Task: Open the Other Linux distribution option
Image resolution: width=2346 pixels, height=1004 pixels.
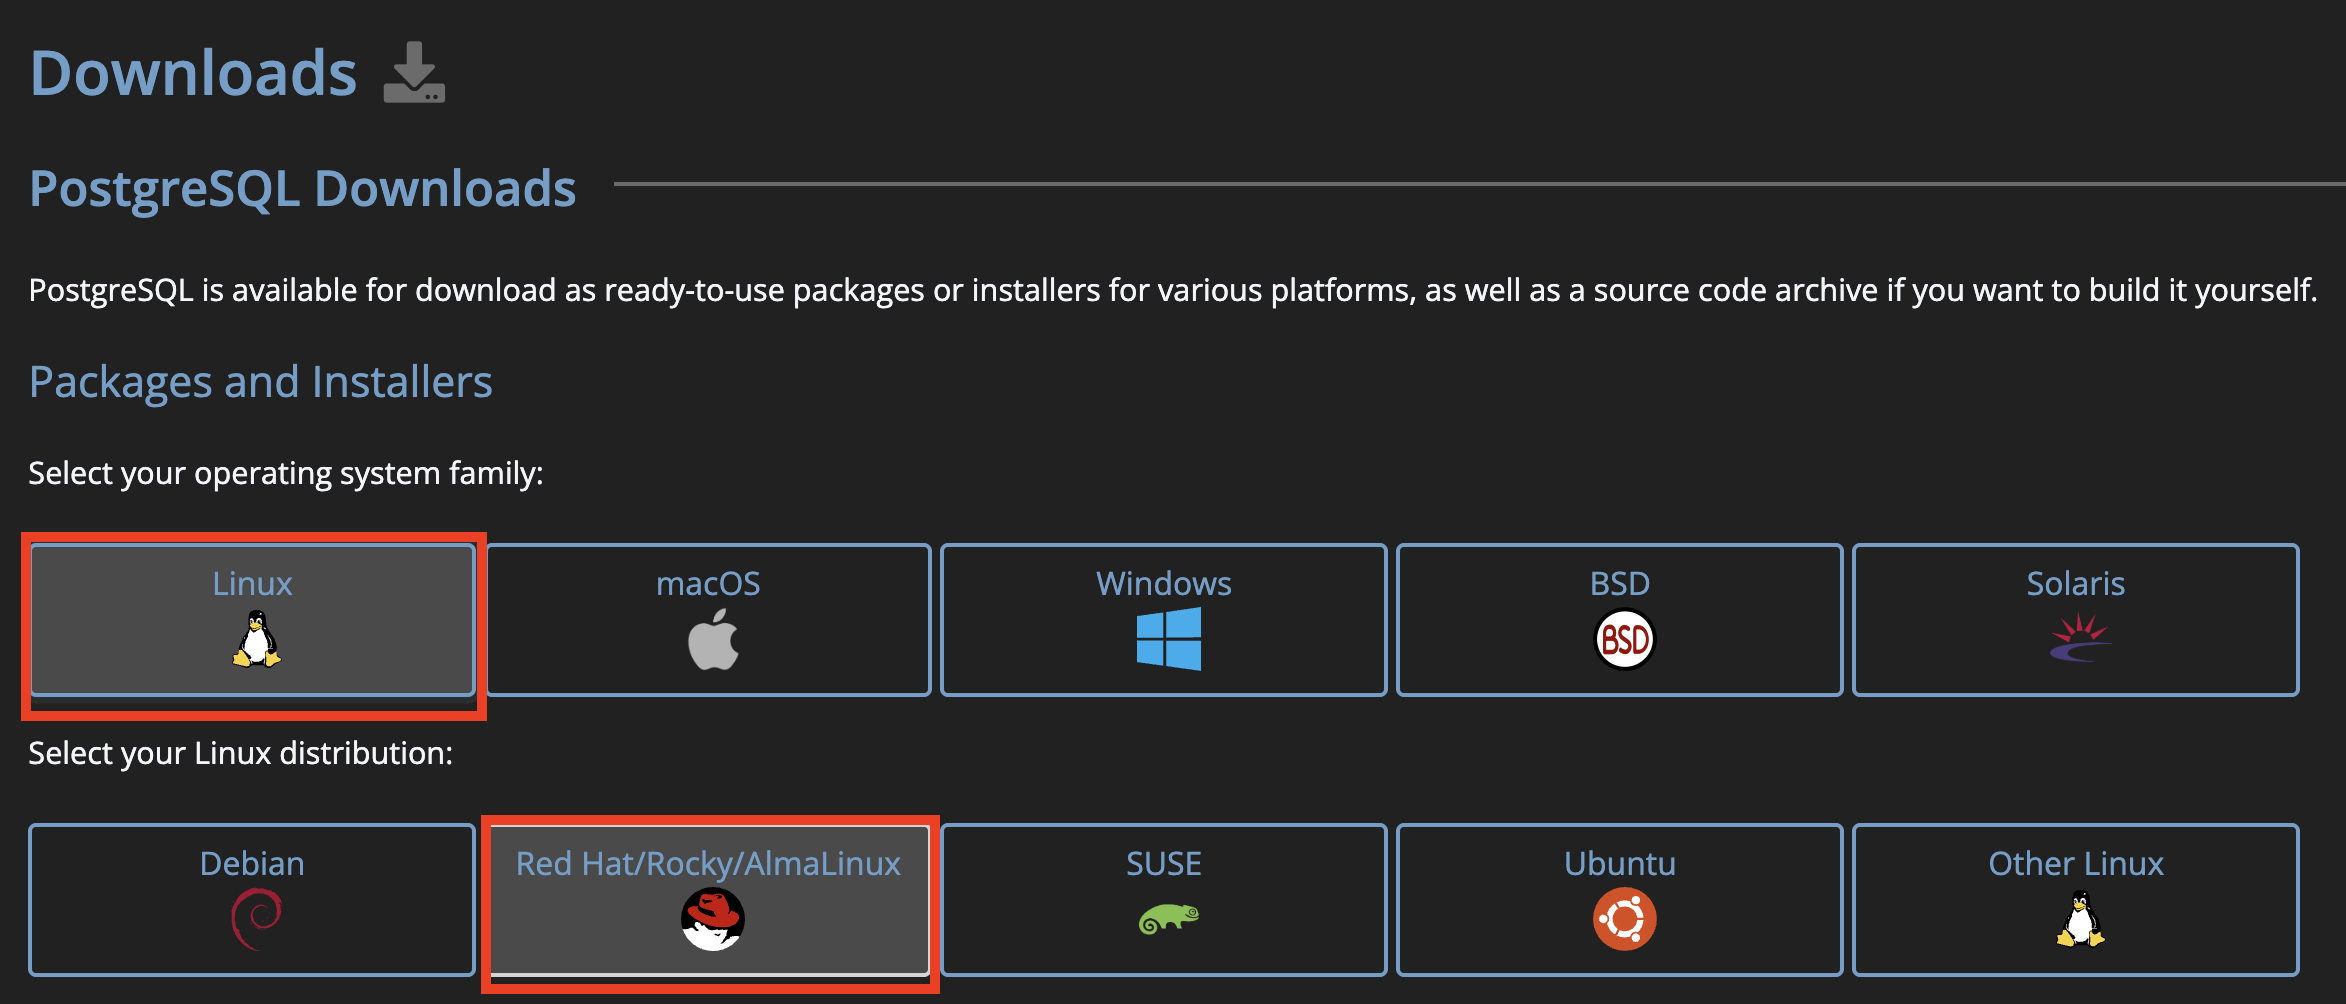Action: pyautogui.click(x=2076, y=899)
